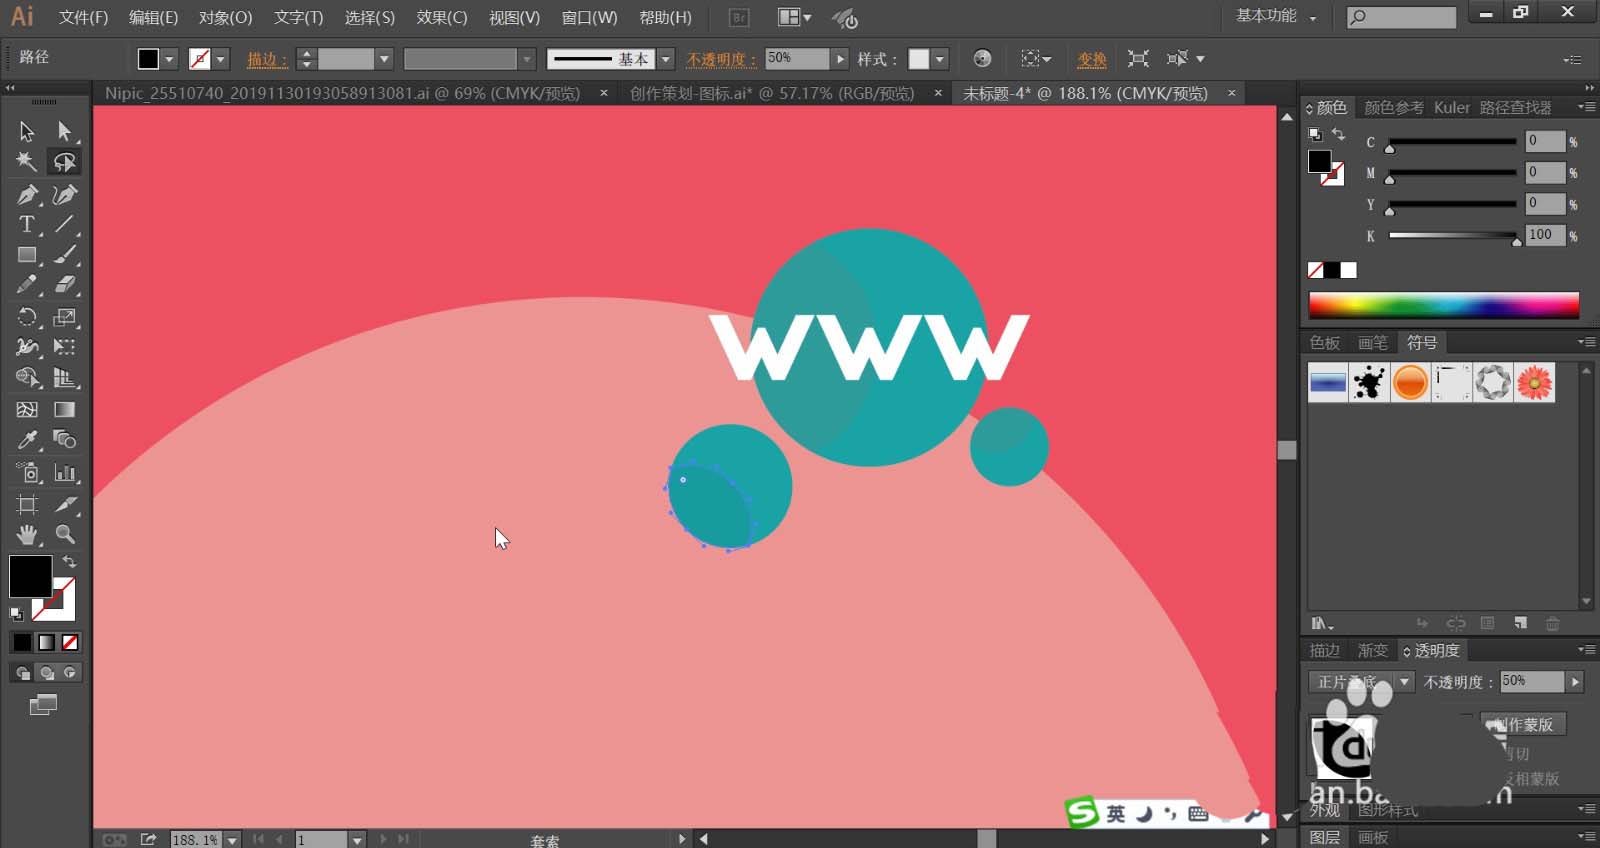Expand the opacity slider arrow in control bar
1600x848 pixels.
840,59
